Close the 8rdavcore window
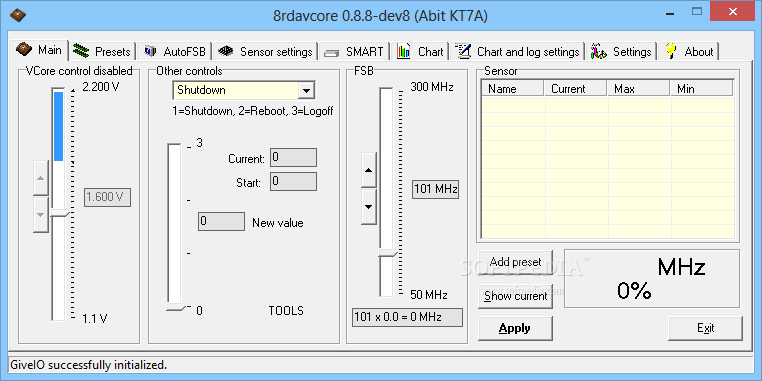The height and width of the screenshot is (381, 762). 732,11
